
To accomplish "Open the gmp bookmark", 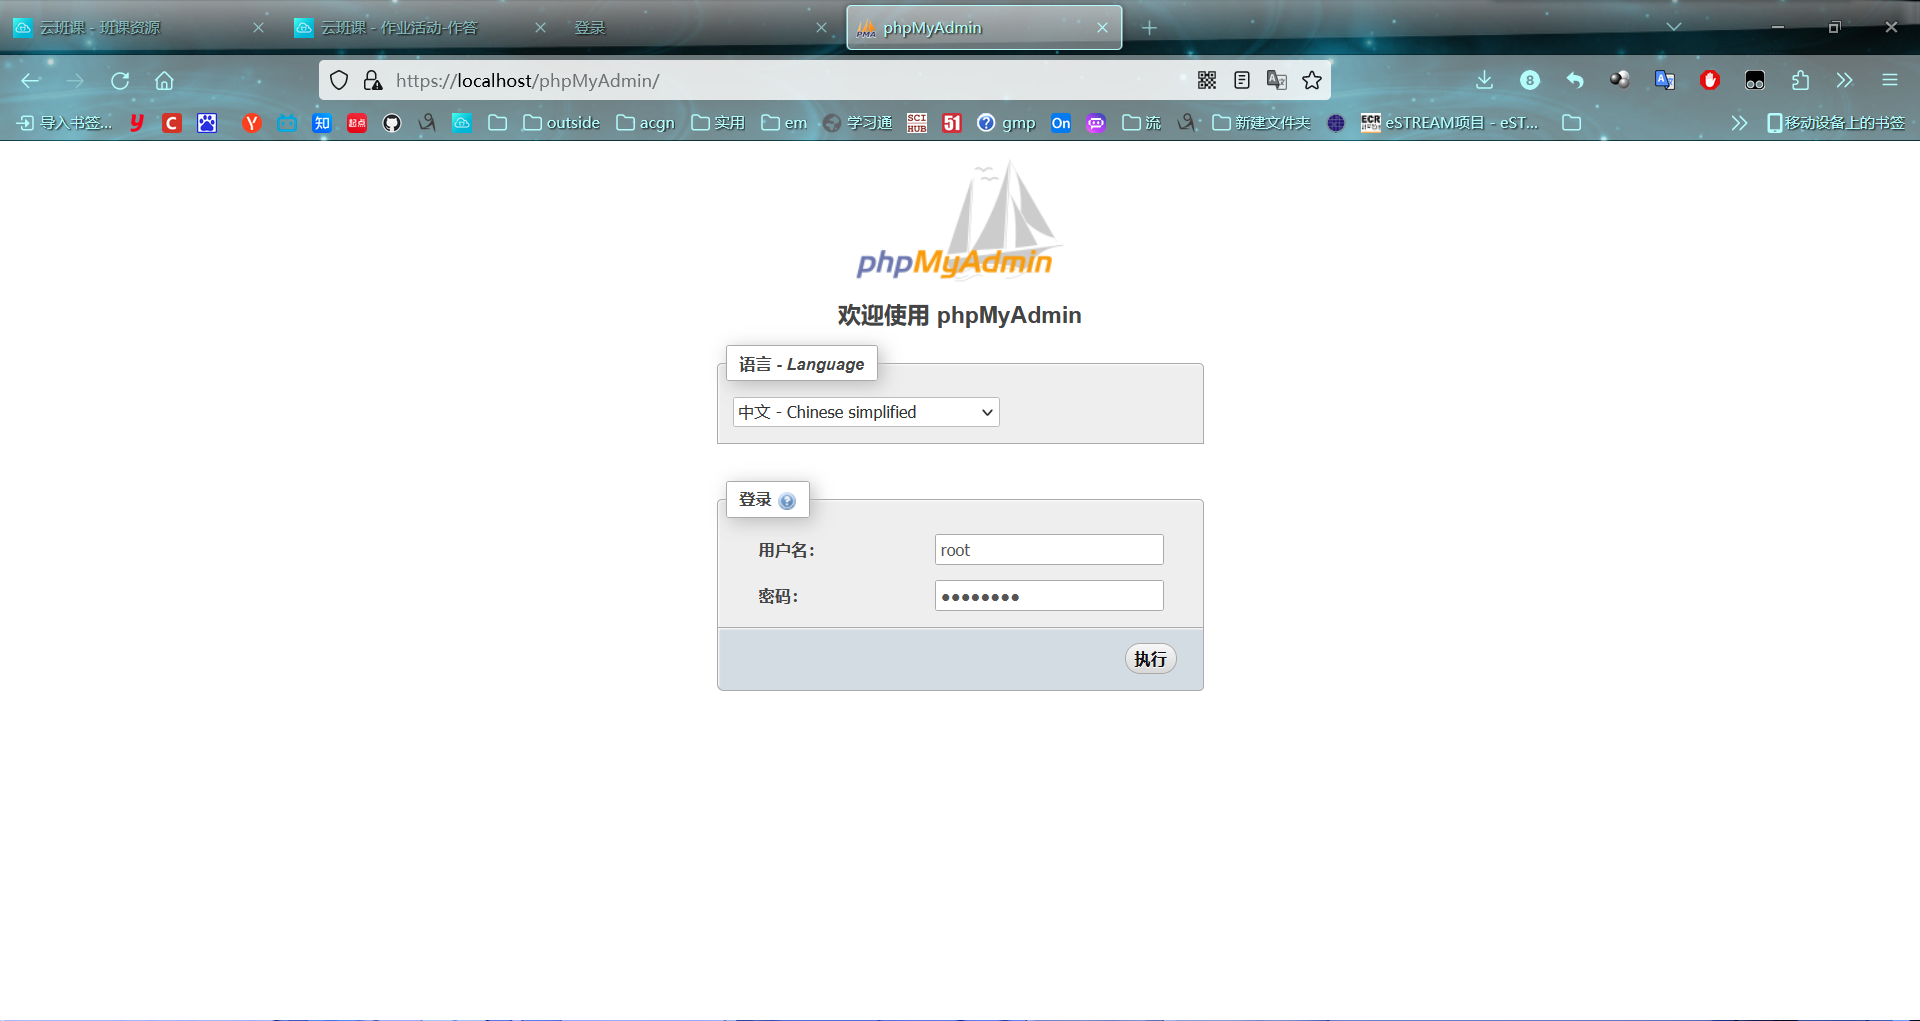I will [1006, 123].
